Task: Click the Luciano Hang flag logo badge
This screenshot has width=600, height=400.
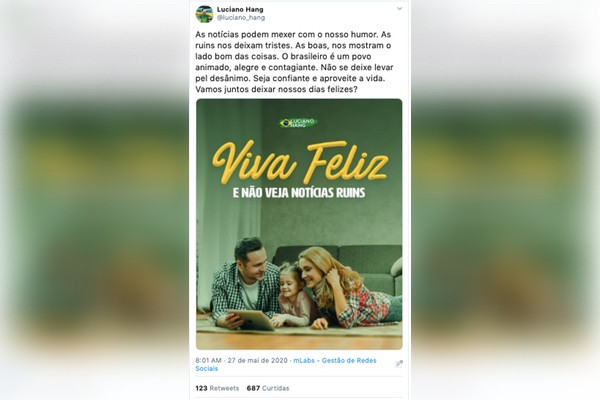Action: click(299, 122)
